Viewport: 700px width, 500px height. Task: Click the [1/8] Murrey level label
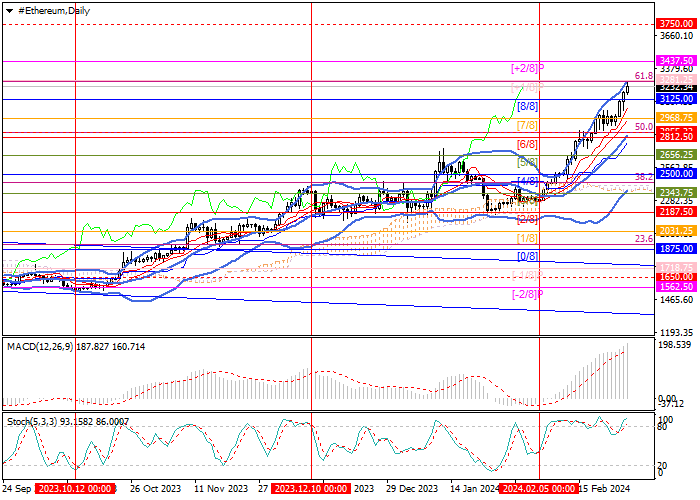click(528, 238)
